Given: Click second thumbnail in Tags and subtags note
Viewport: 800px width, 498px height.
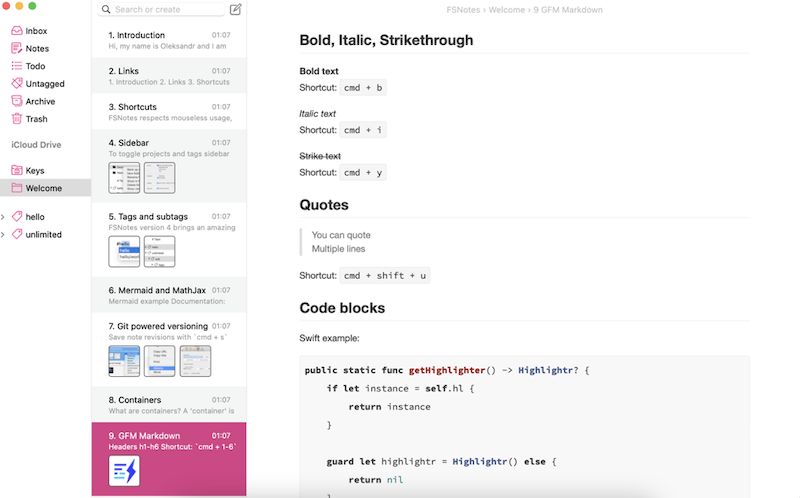Looking at the screenshot, I should [x=159, y=252].
